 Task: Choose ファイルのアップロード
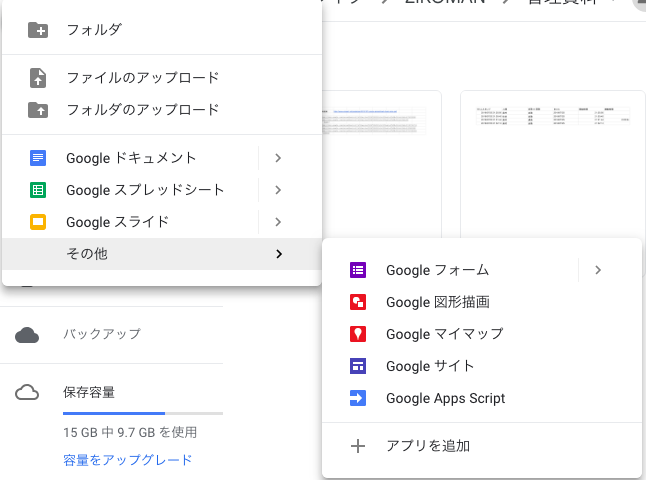pyautogui.click(x=162, y=78)
